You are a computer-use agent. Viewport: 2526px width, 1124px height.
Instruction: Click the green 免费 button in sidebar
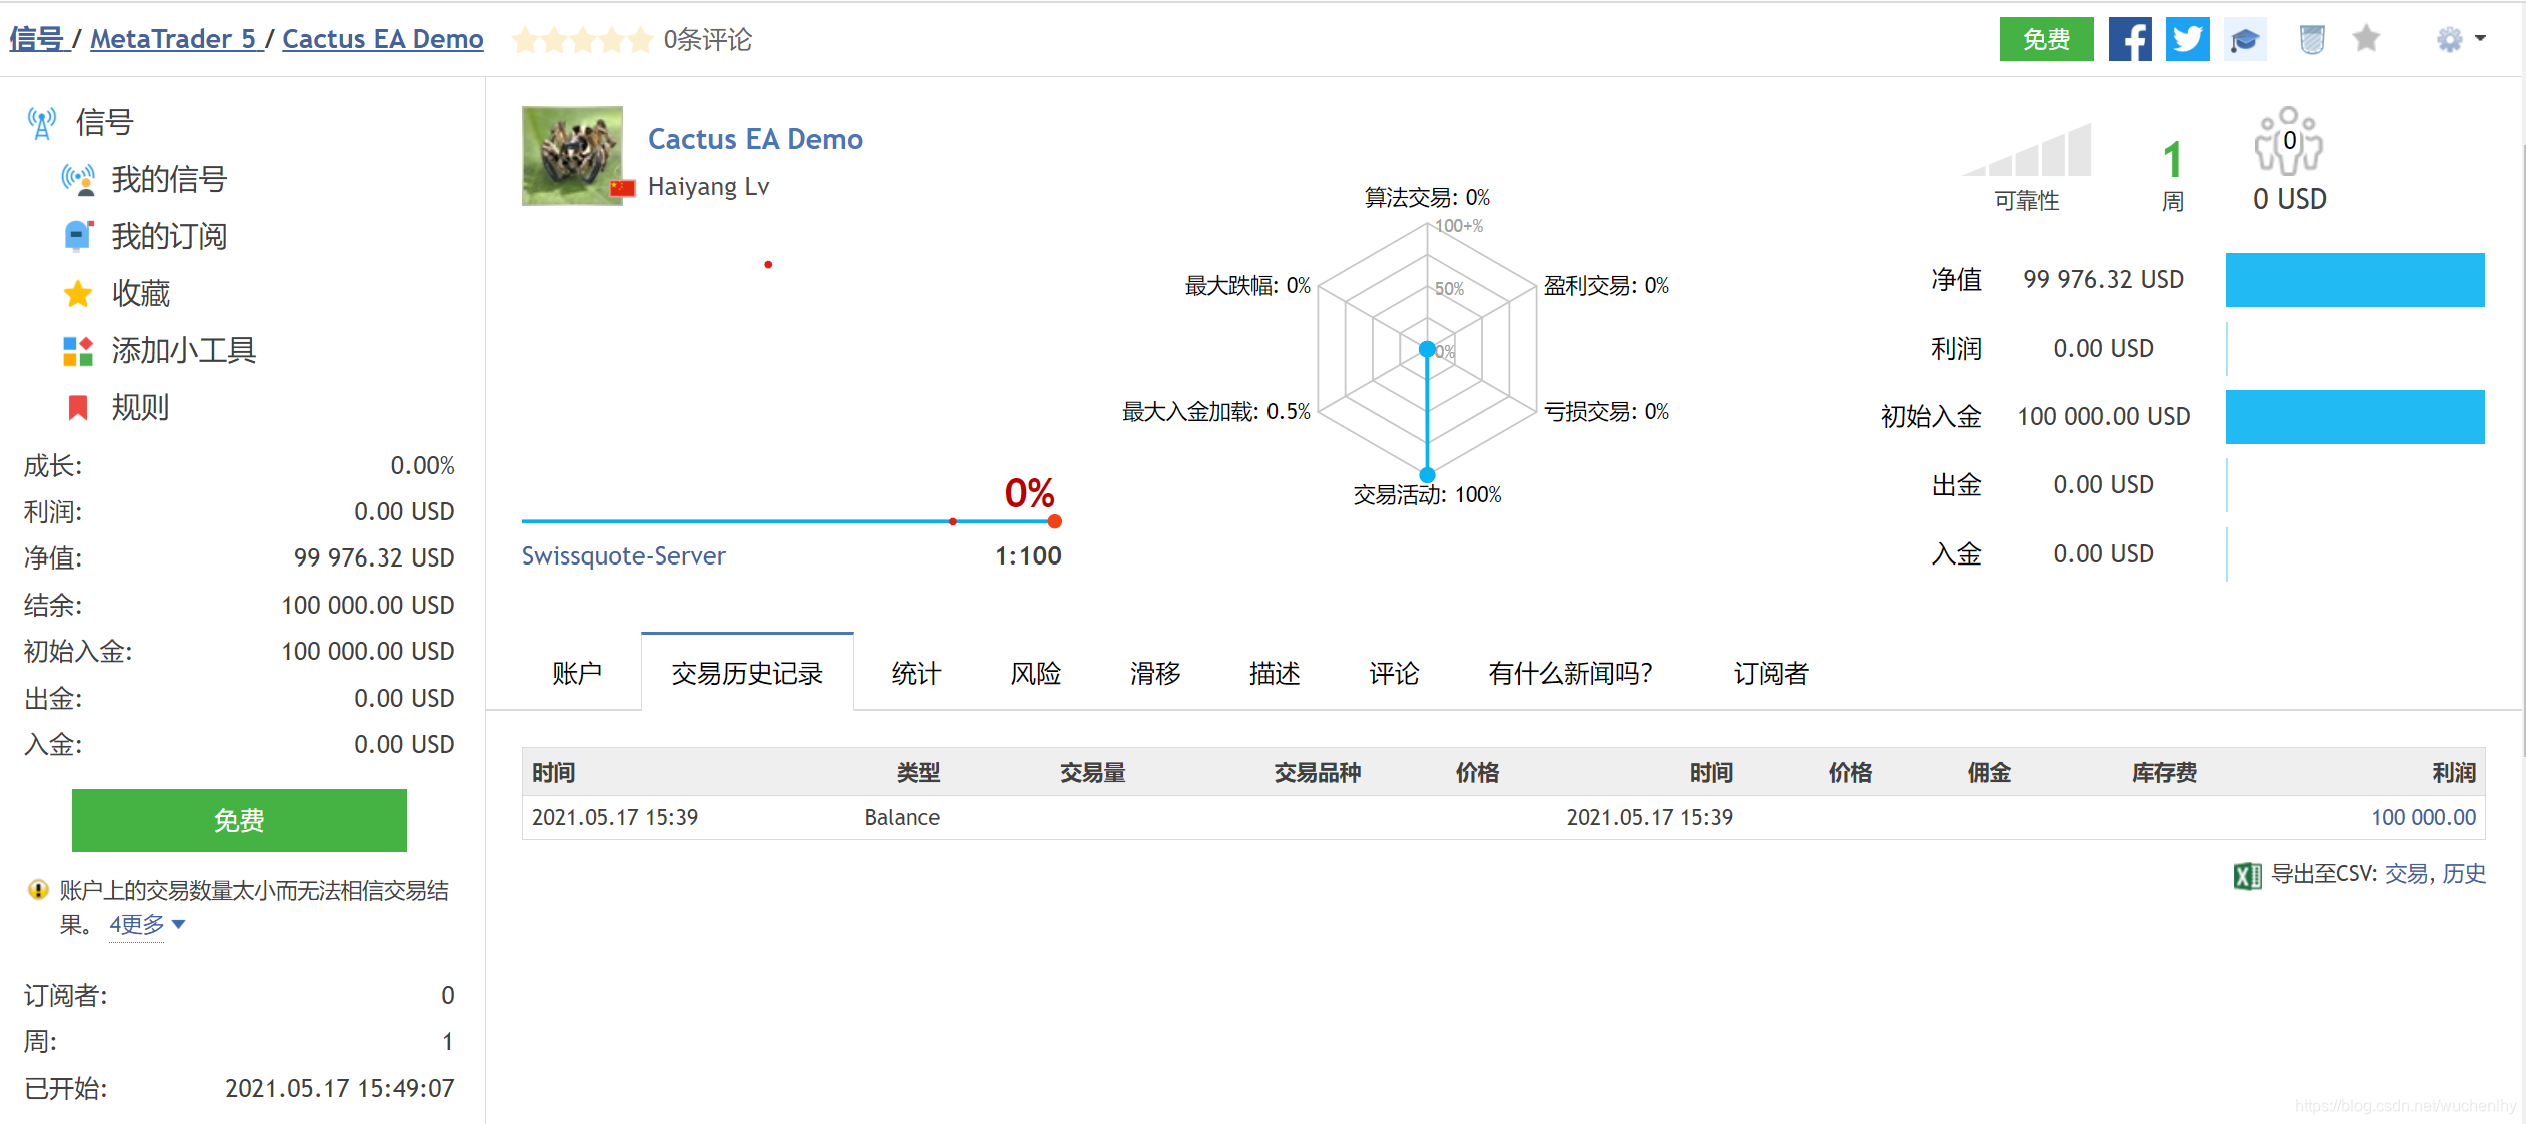239,820
